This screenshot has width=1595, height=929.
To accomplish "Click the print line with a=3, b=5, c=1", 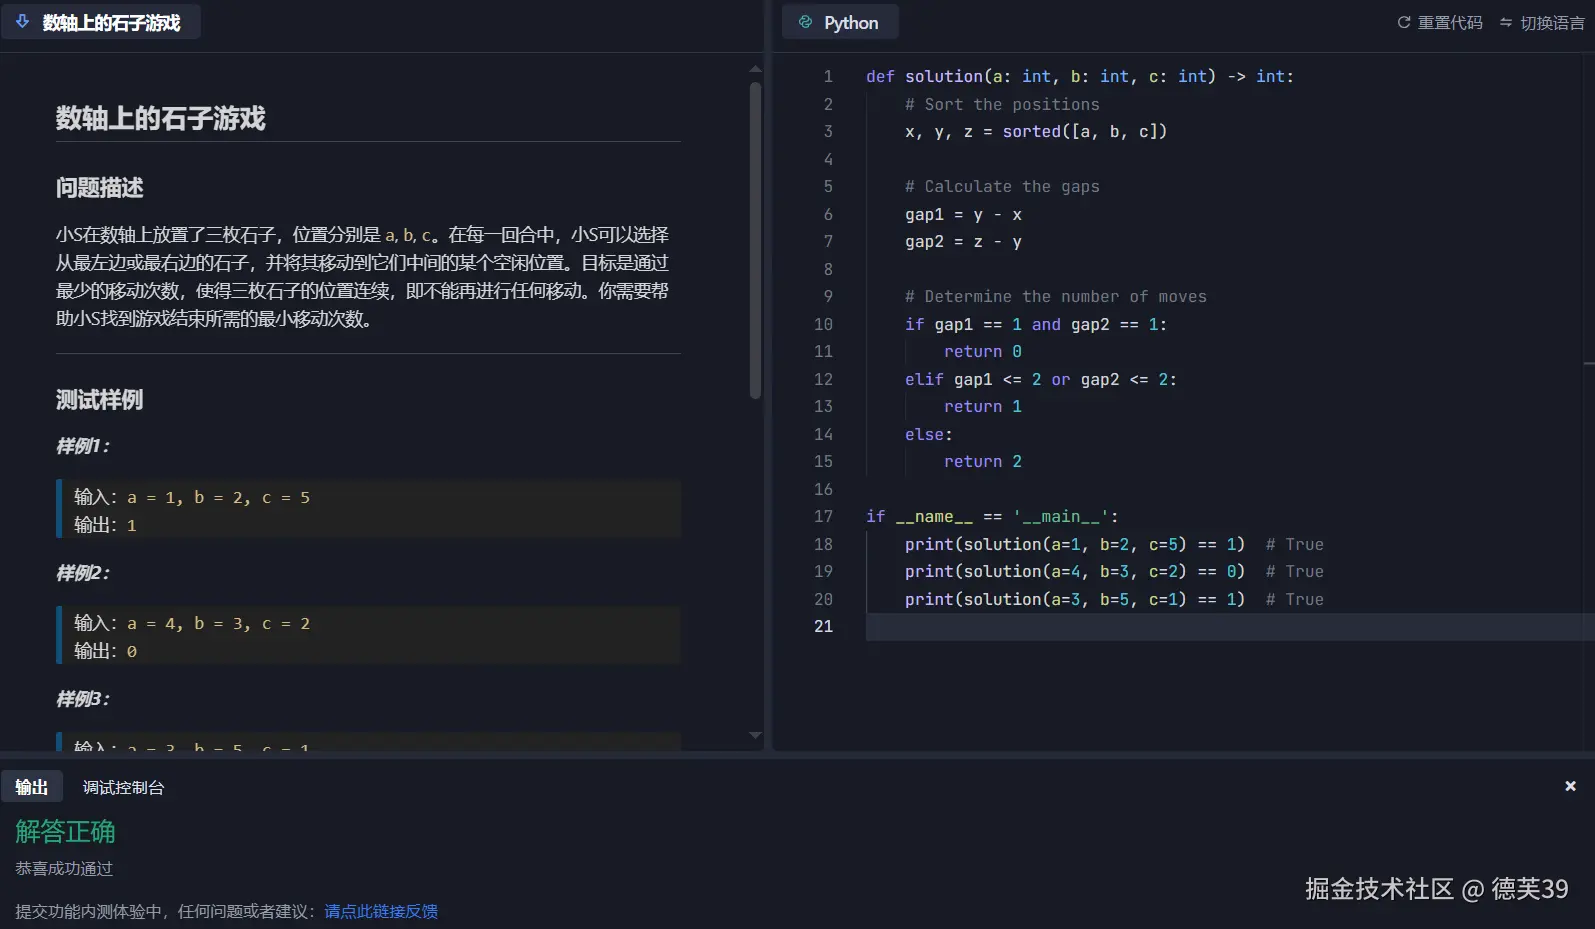I will coord(1114,599).
